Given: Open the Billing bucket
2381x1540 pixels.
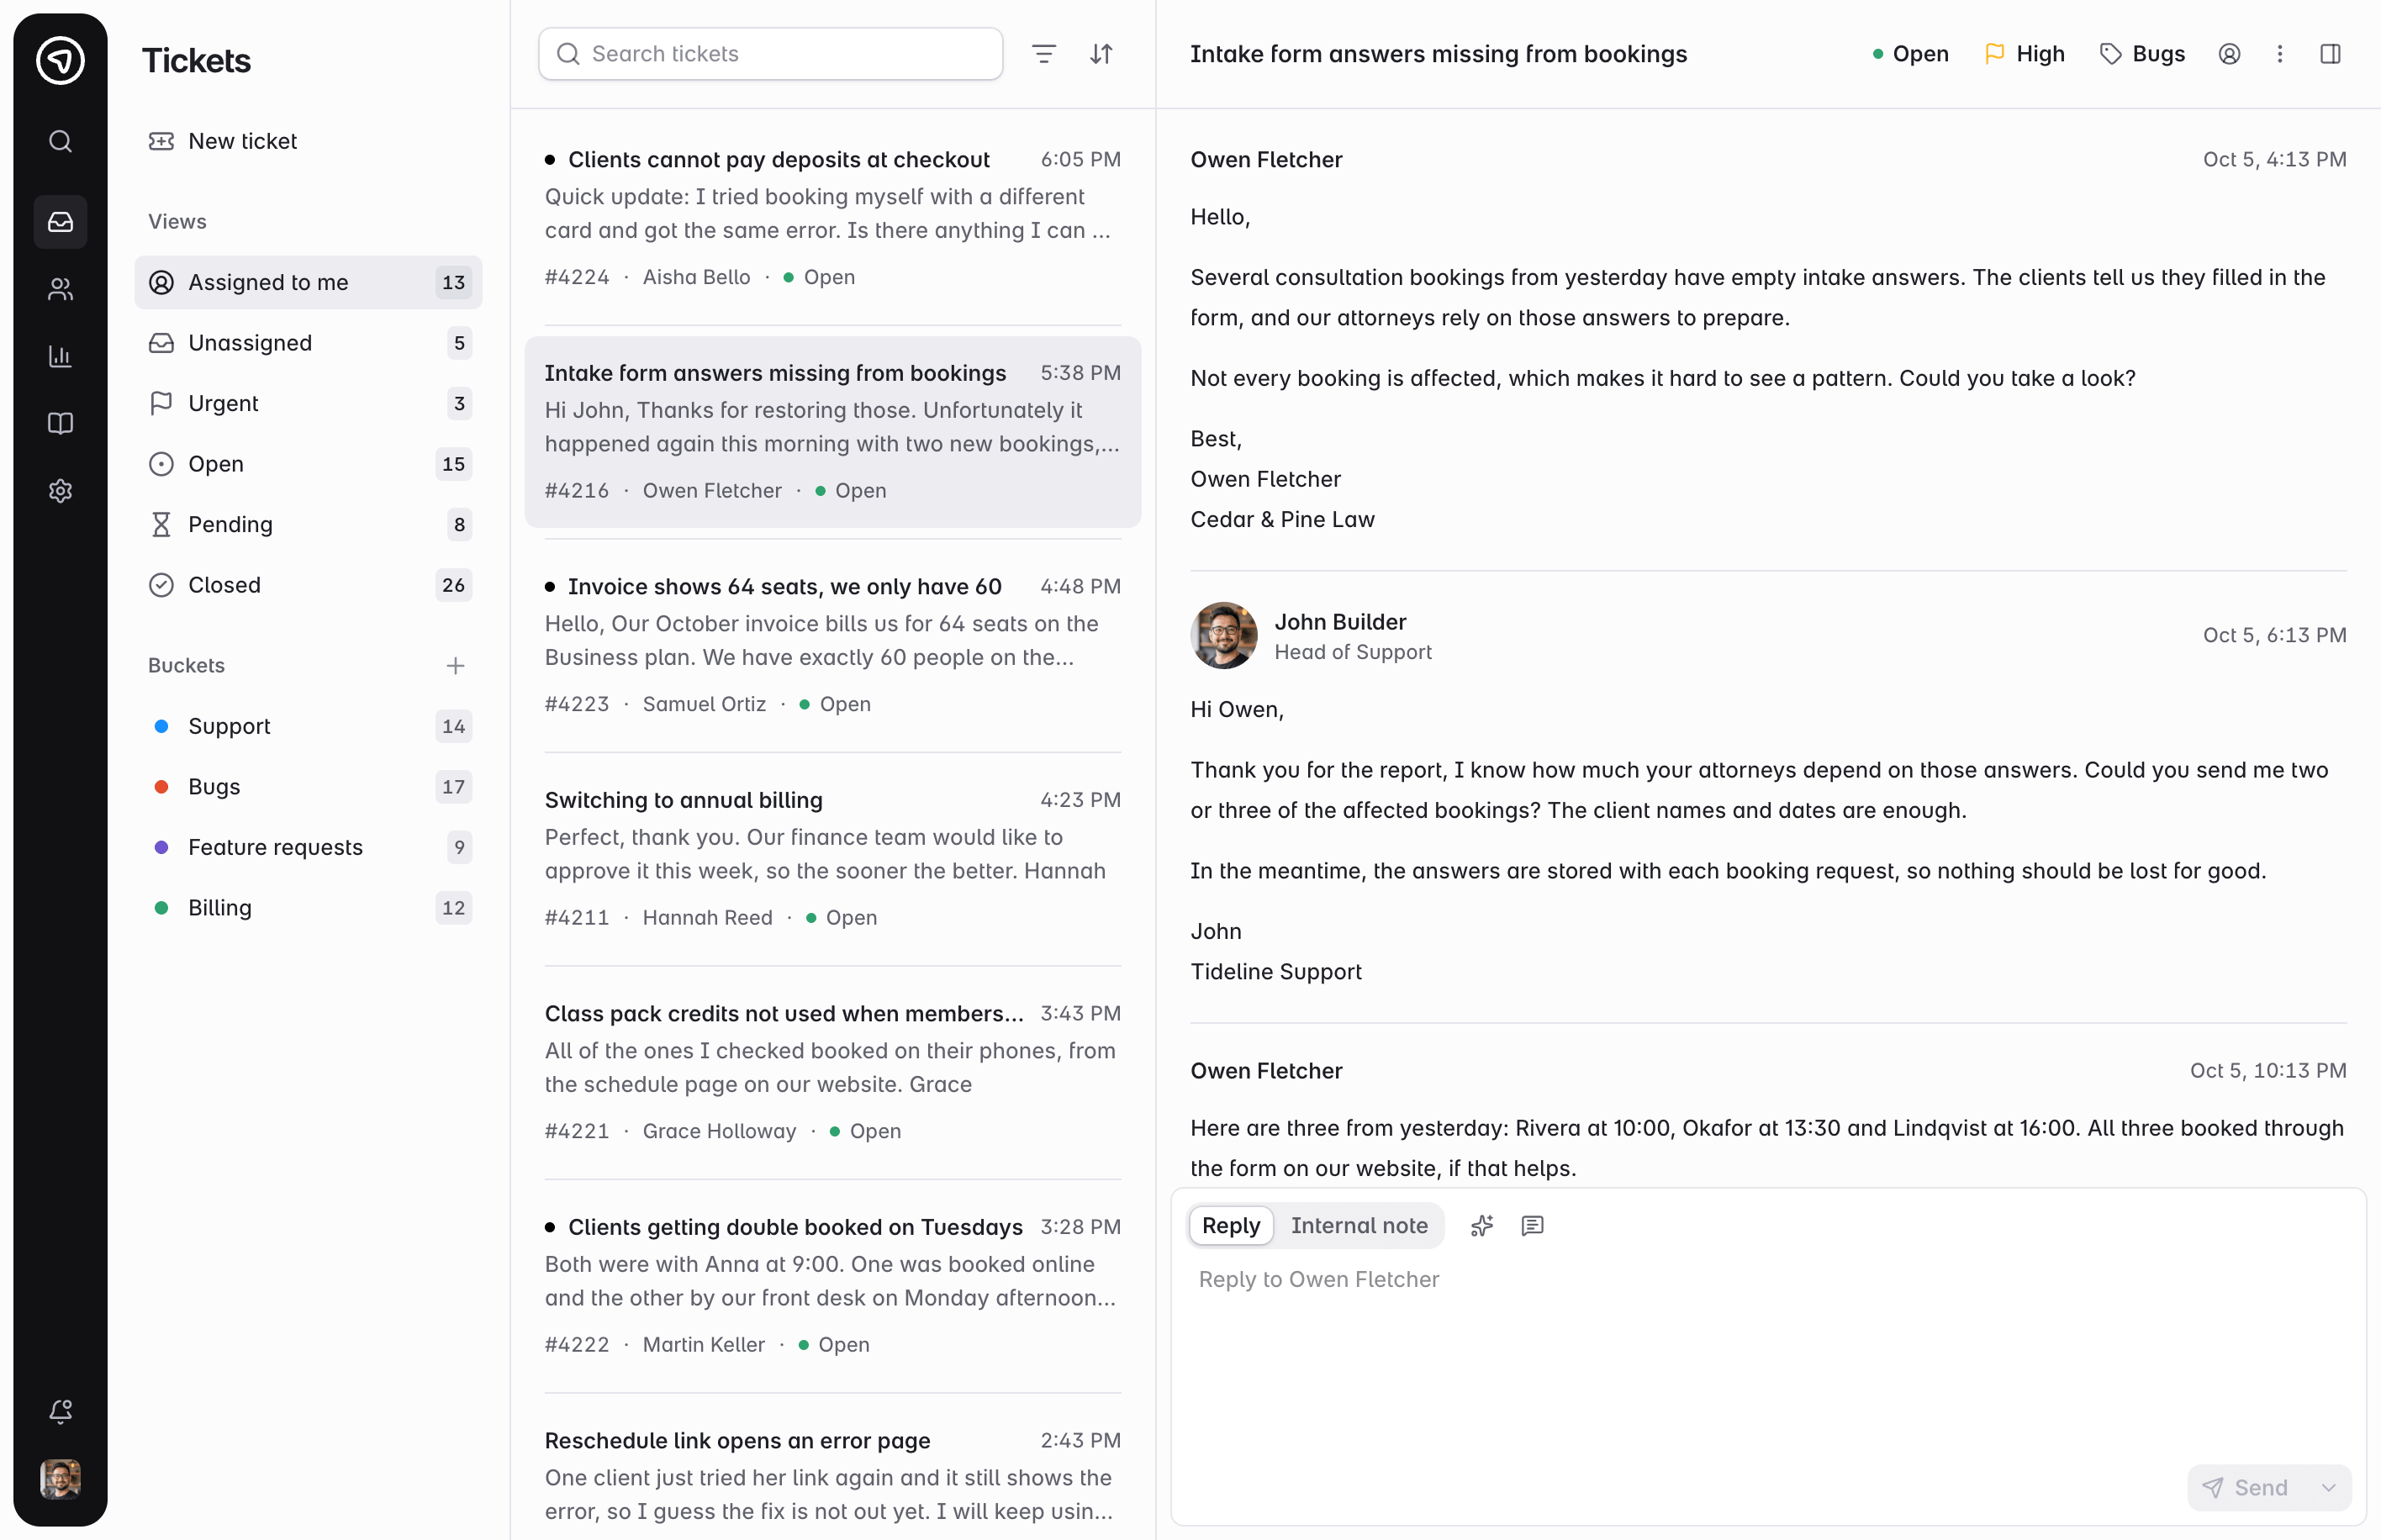Looking at the screenshot, I should [308, 908].
